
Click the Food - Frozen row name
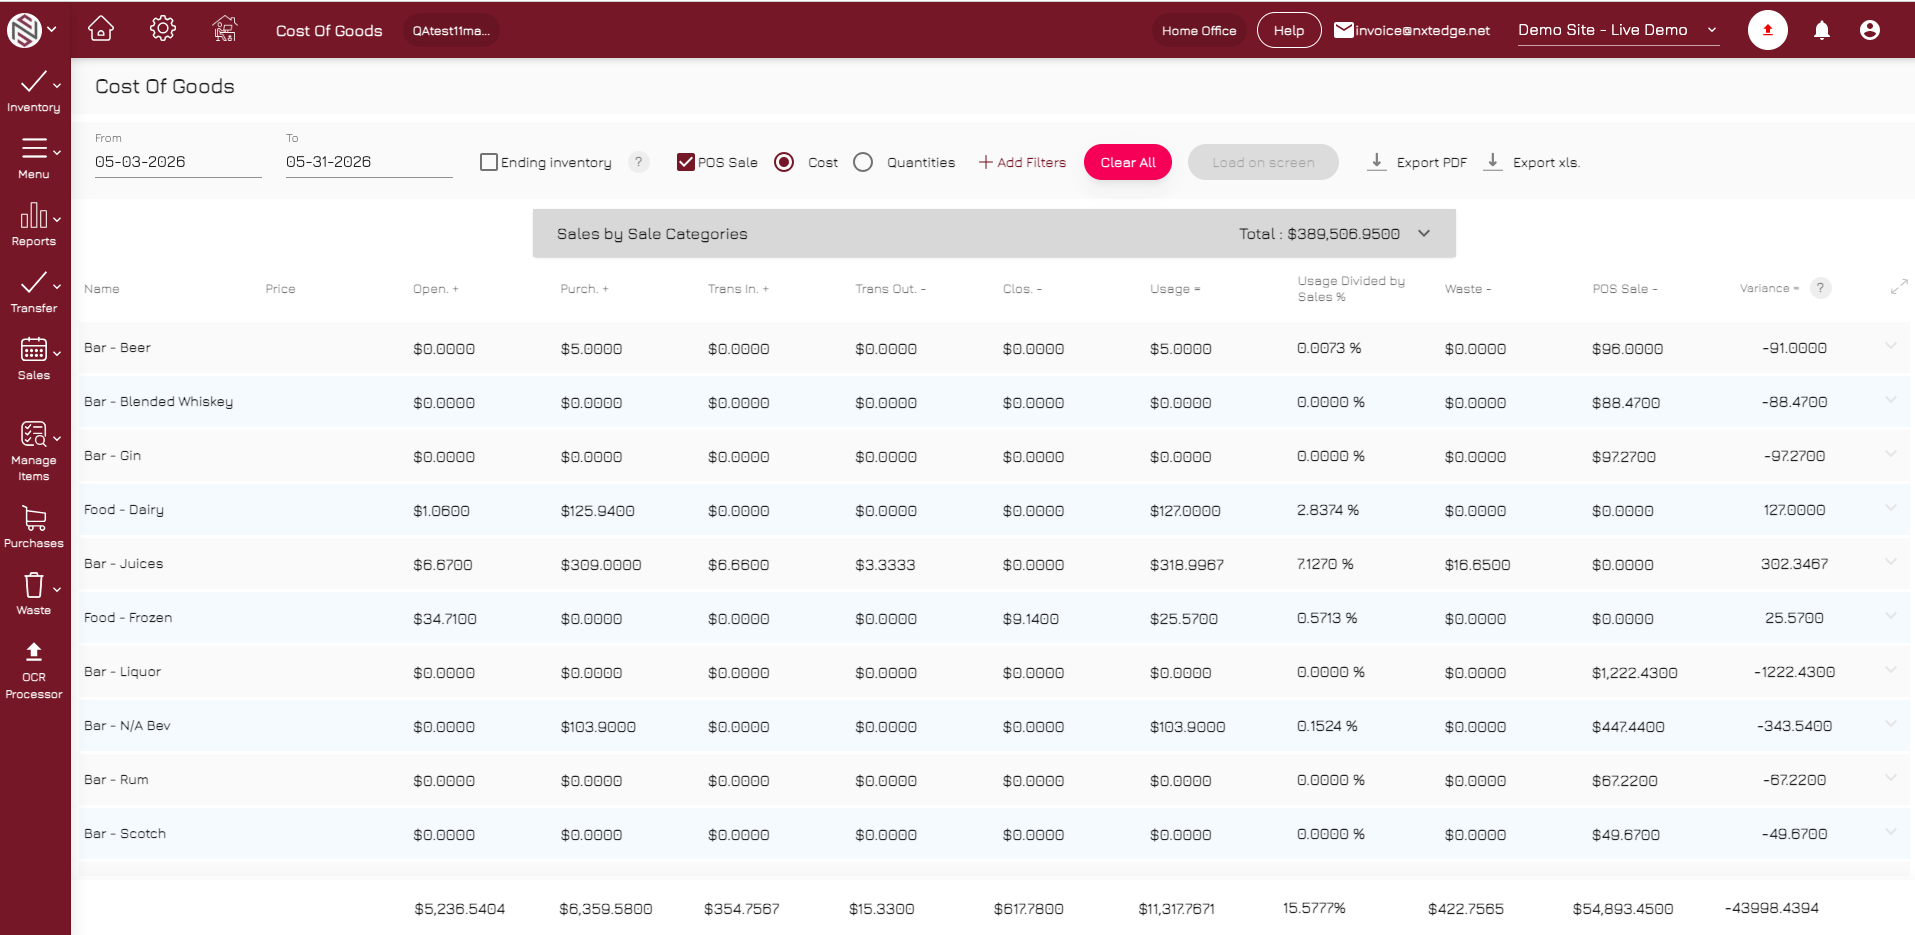(128, 618)
